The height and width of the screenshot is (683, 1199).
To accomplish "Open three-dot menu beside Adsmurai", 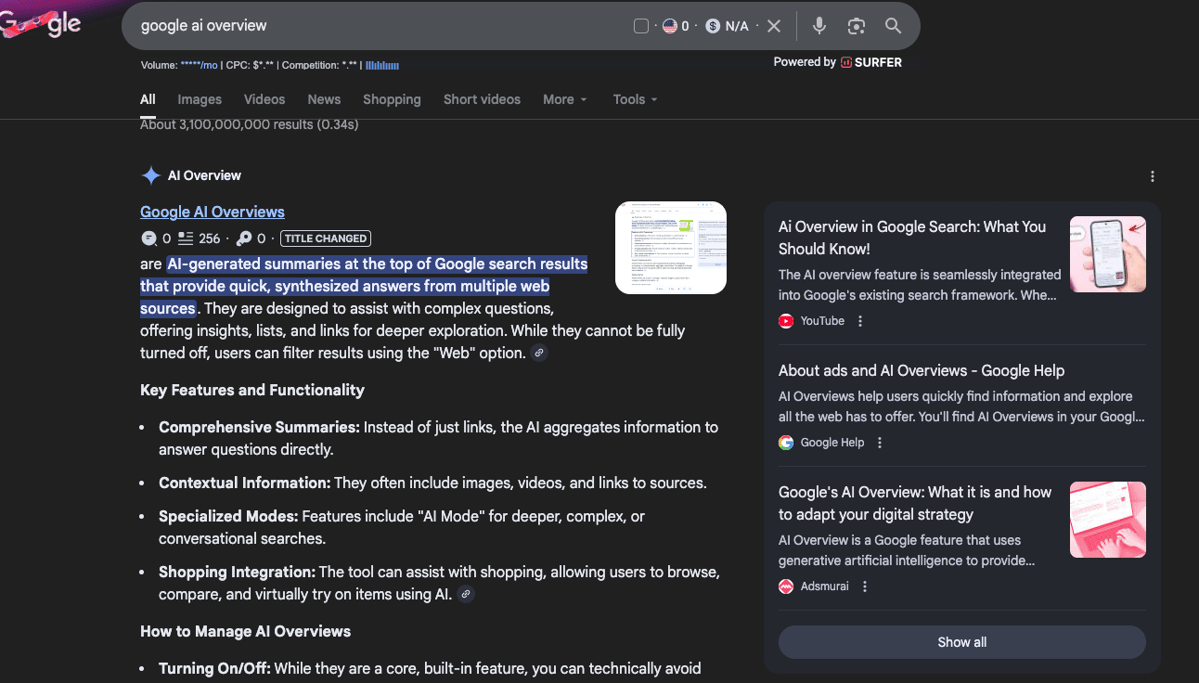I will 865,587.
